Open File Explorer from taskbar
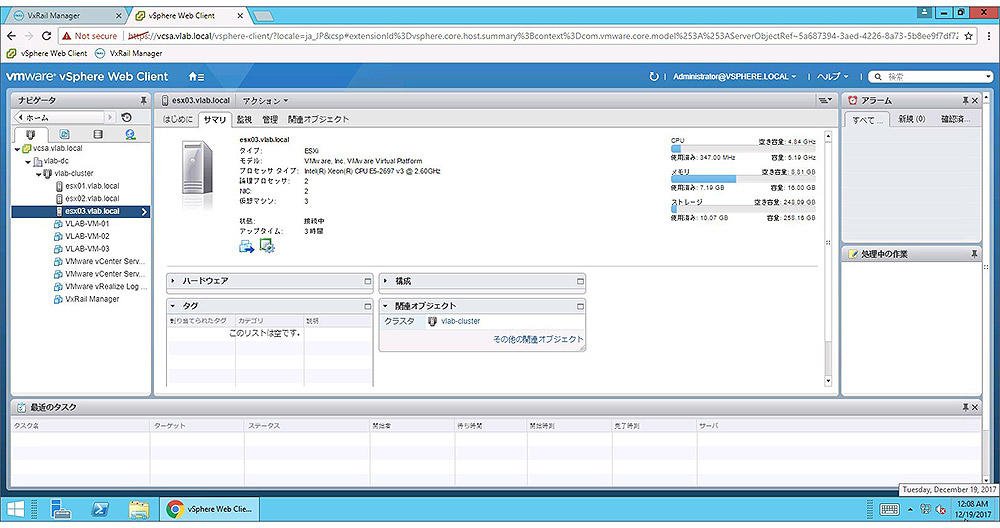 pyautogui.click(x=138, y=509)
